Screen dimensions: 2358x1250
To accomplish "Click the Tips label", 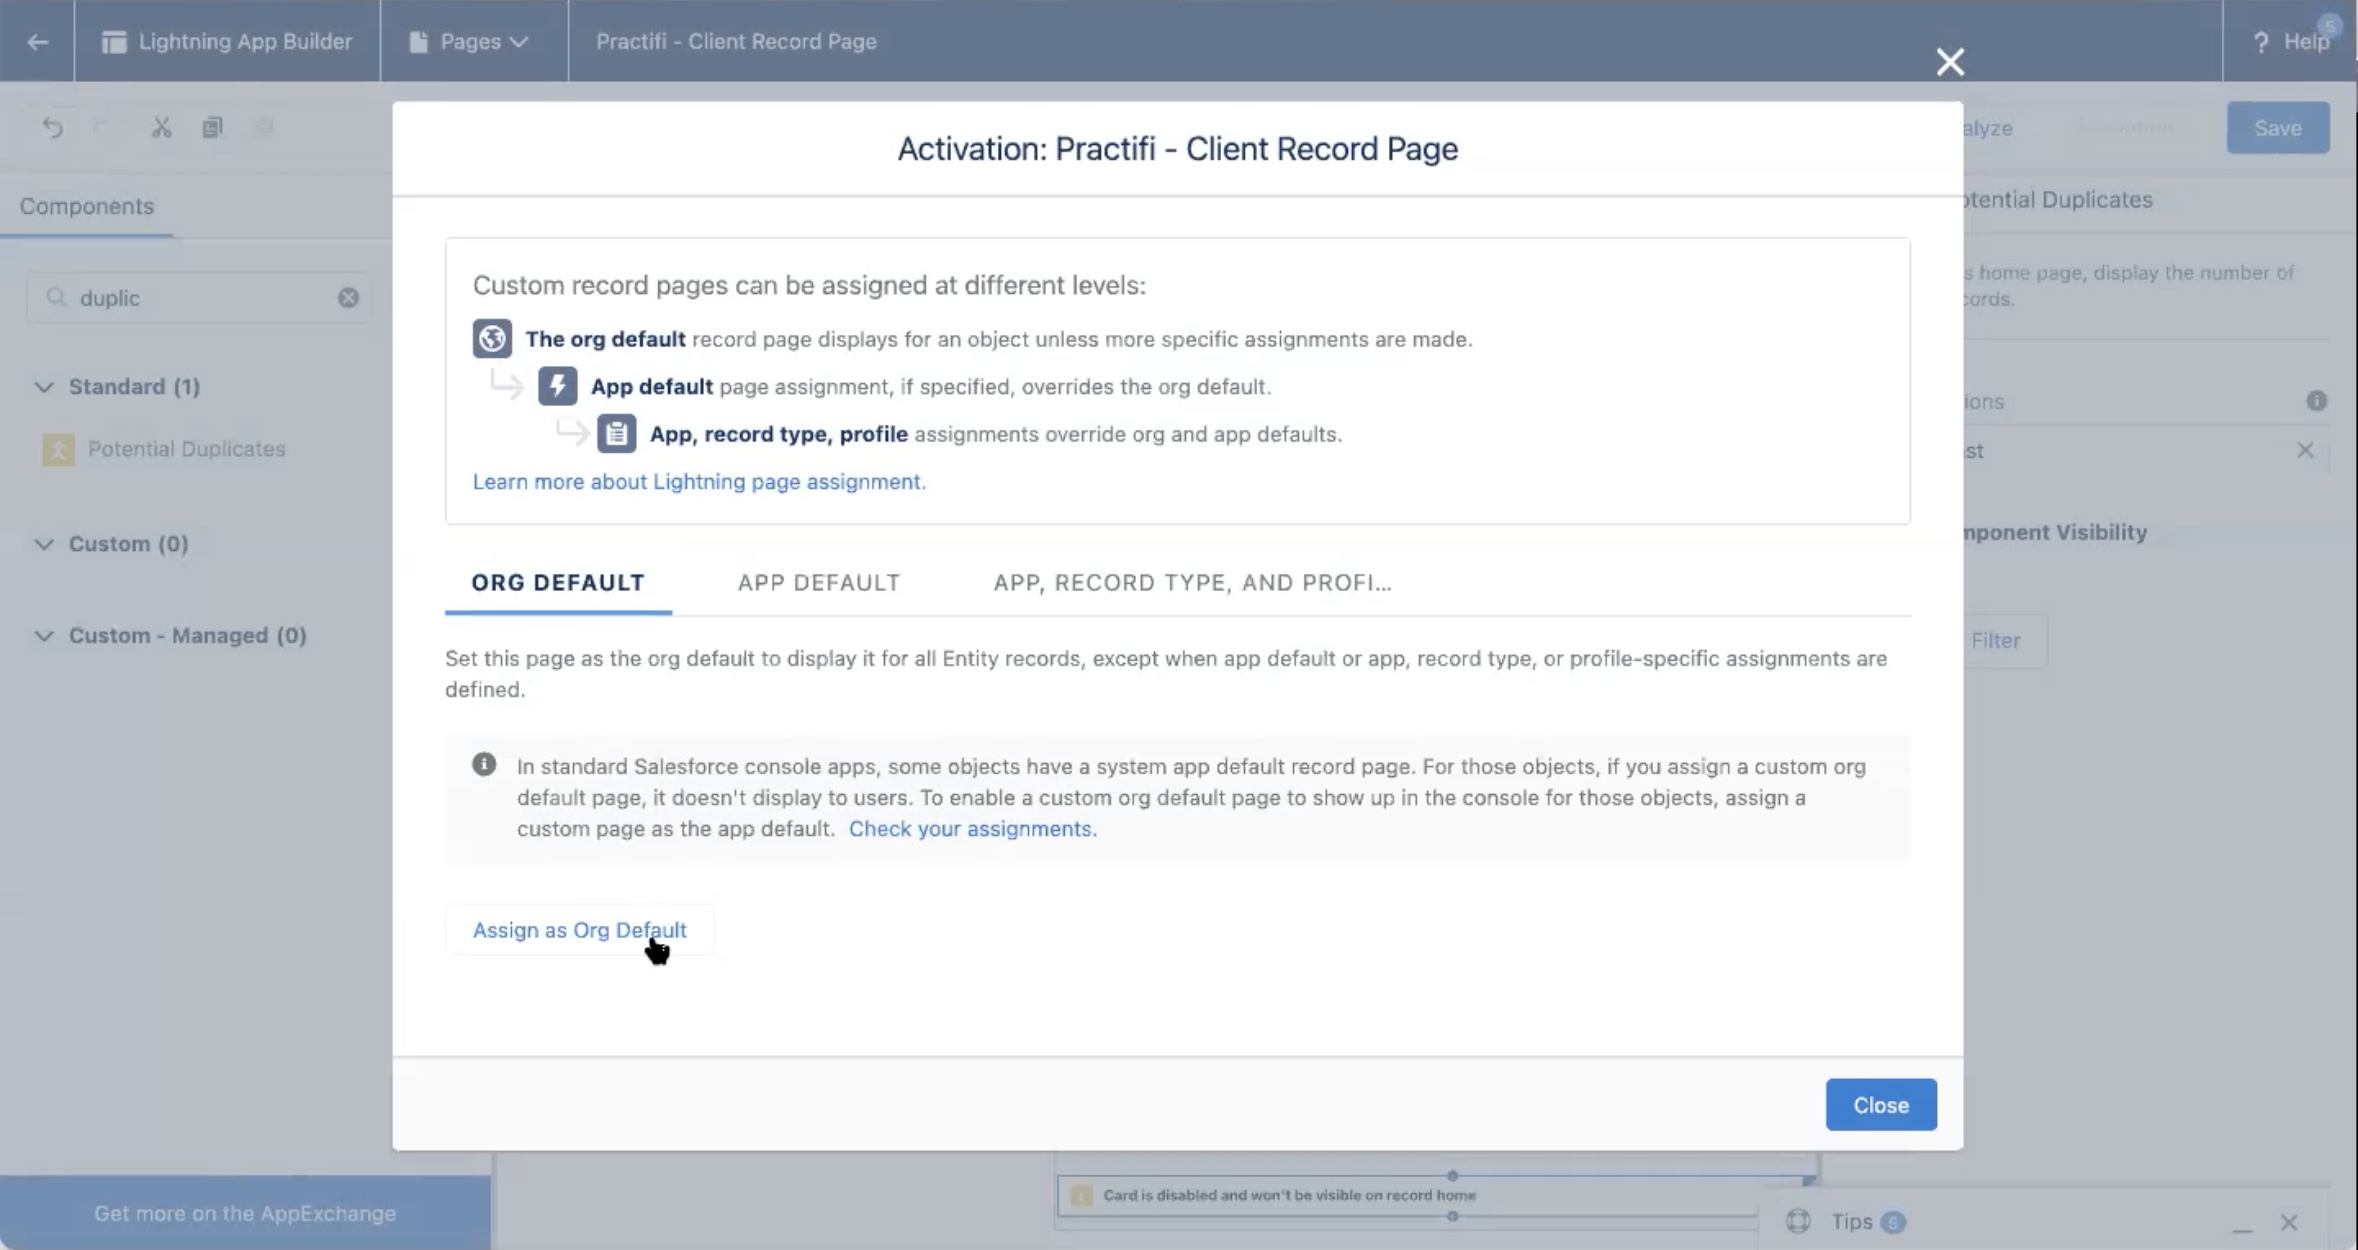I will 1851,1221.
